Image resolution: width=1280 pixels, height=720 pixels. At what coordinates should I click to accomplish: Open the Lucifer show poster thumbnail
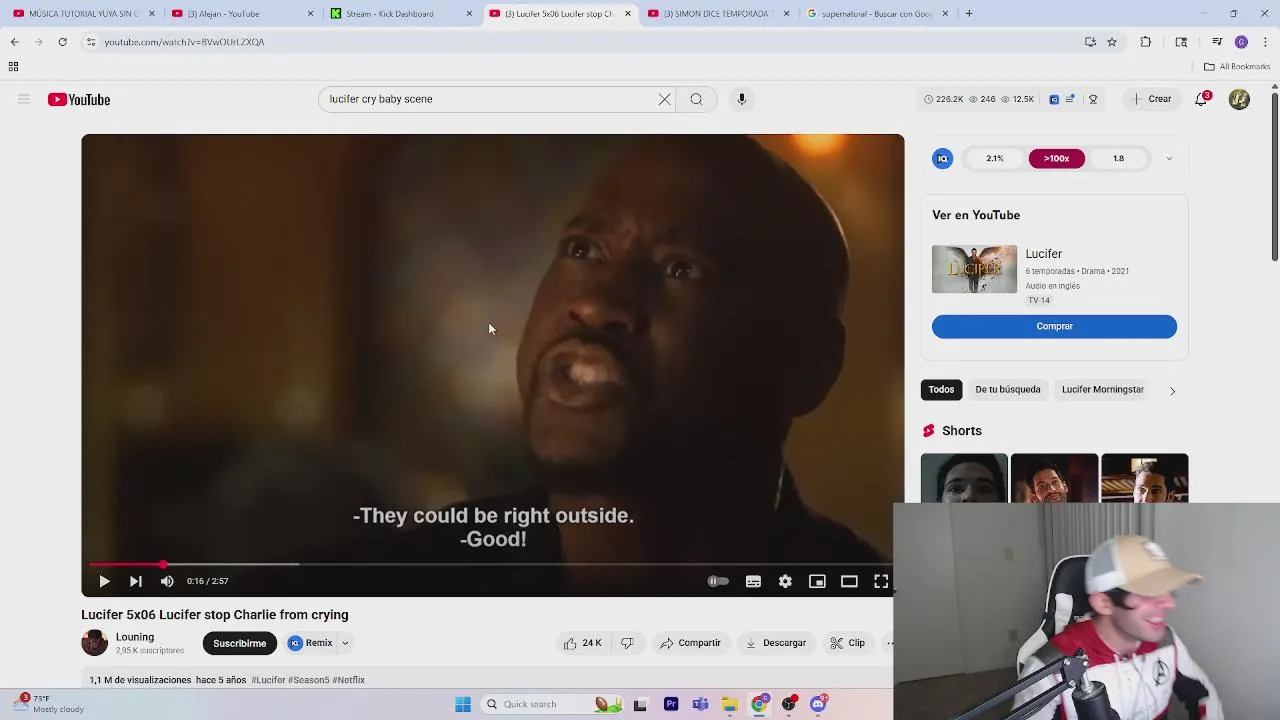[974, 269]
